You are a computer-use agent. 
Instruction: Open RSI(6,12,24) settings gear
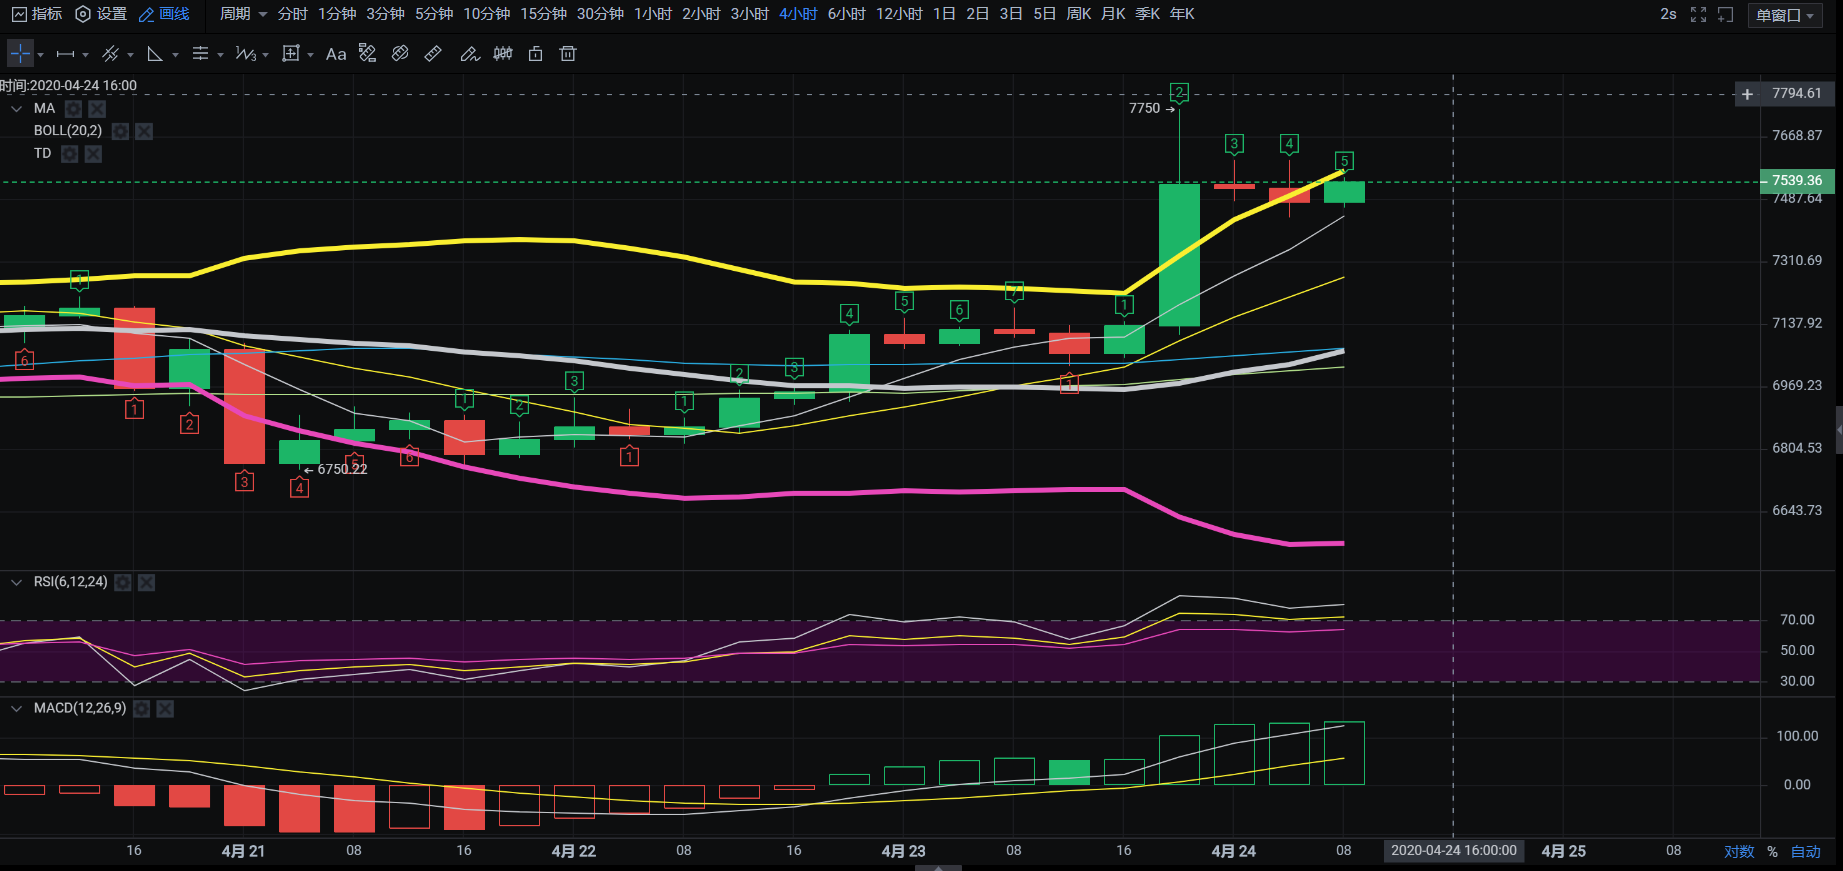123,582
